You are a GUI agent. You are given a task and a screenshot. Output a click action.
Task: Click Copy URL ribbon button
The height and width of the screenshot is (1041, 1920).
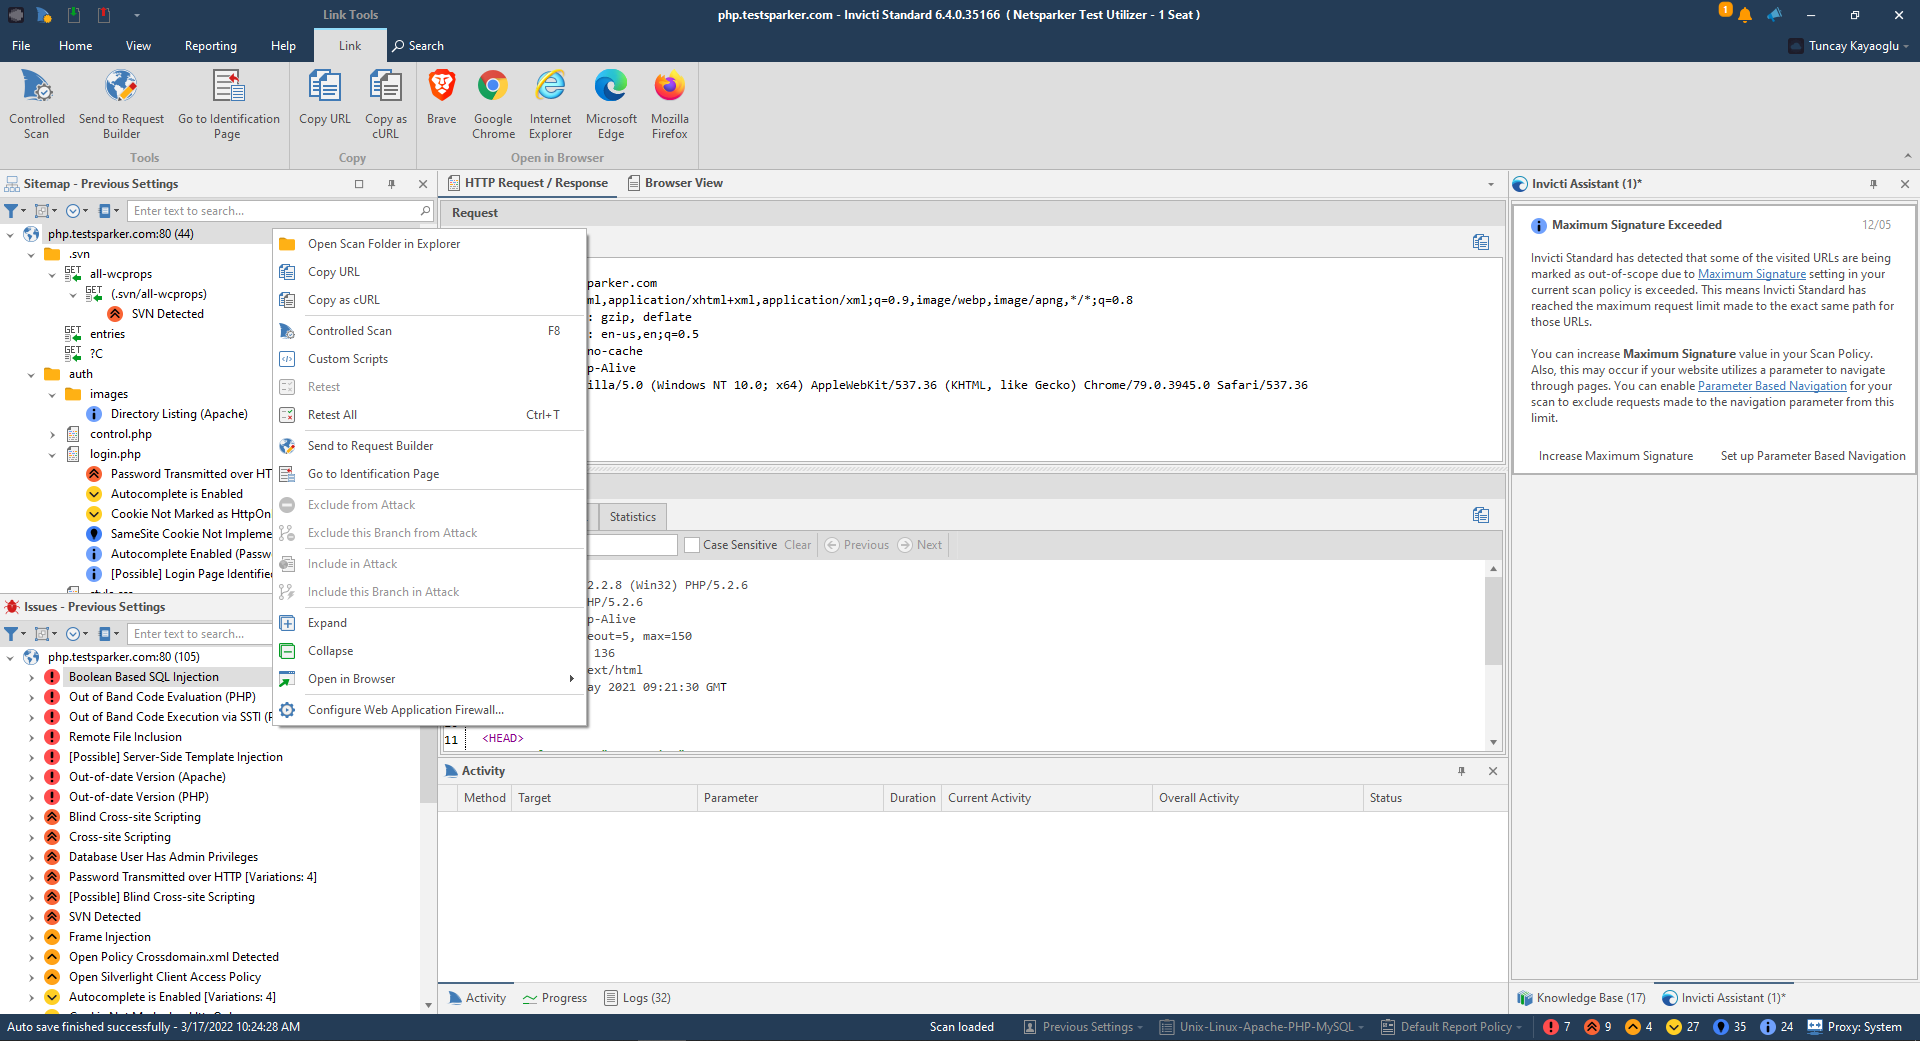pos(325,98)
